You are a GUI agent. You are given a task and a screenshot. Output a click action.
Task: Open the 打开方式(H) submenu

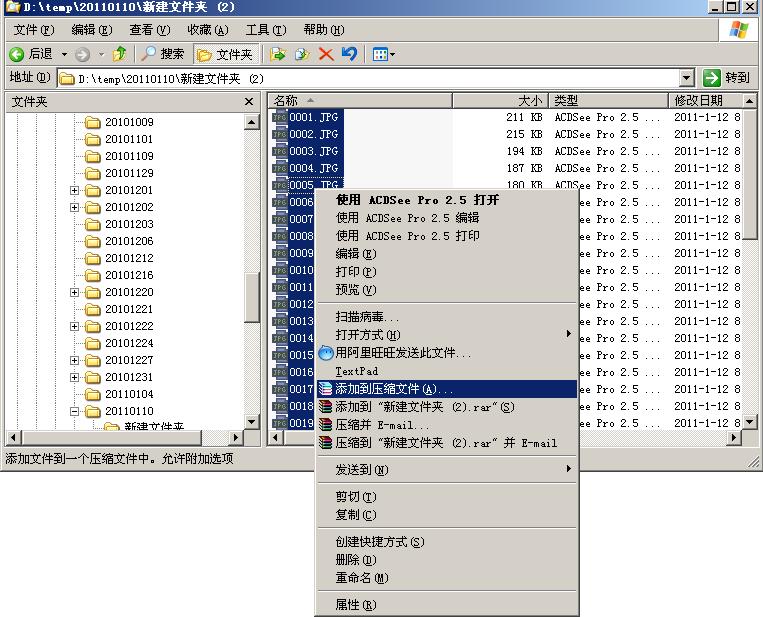446,335
